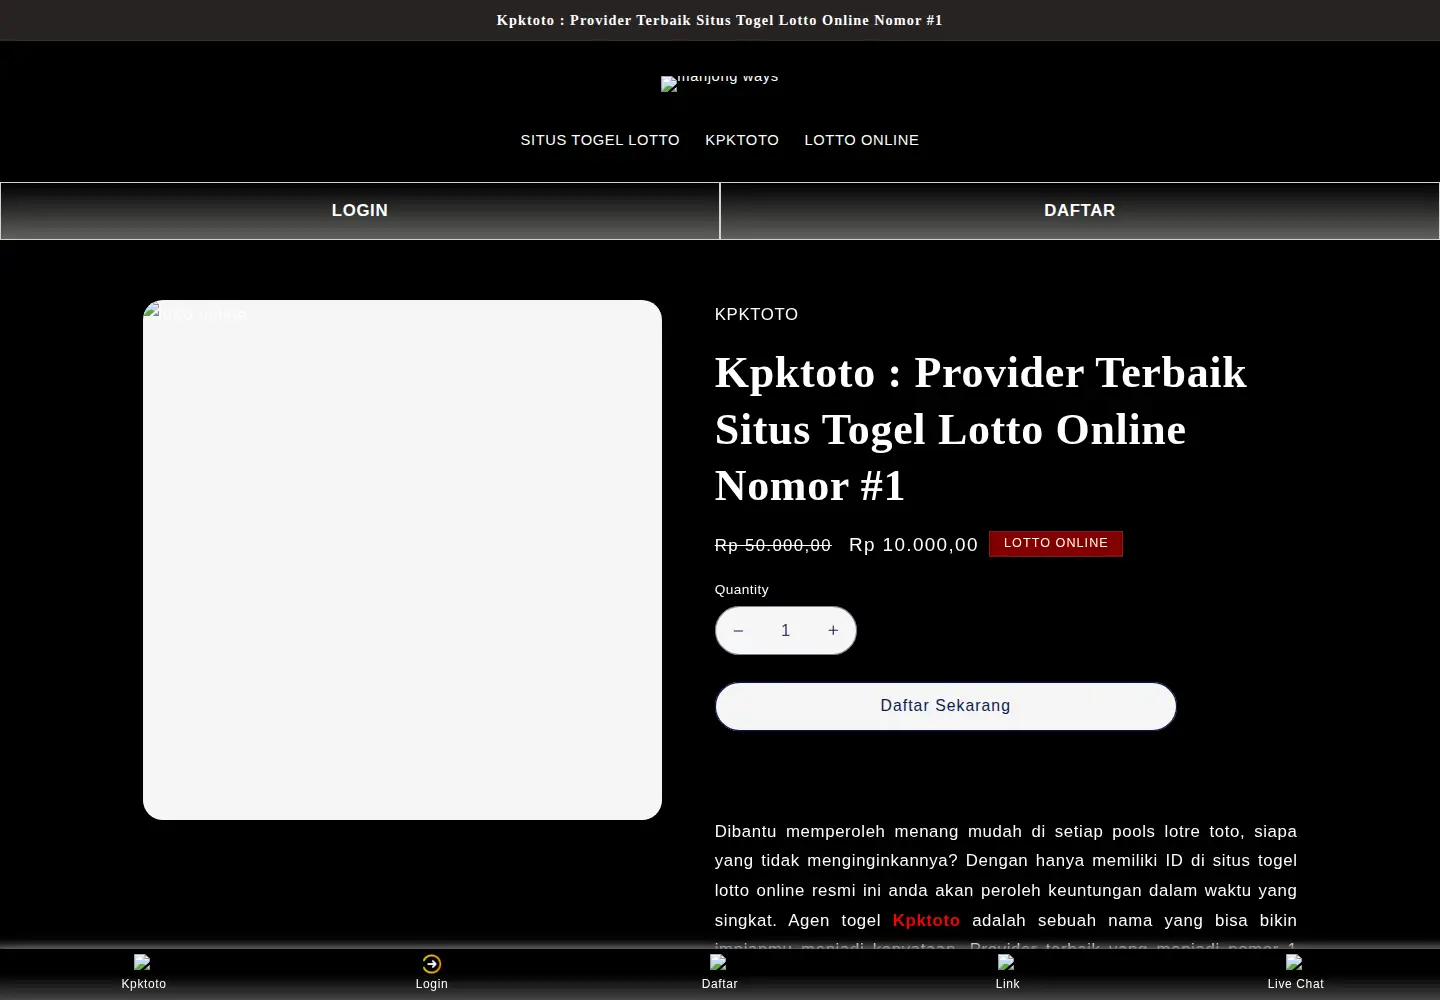The width and height of the screenshot is (1440, 1000).
Task: Click the Link icon in bottom bar
Action: [x=1007, y=963]
